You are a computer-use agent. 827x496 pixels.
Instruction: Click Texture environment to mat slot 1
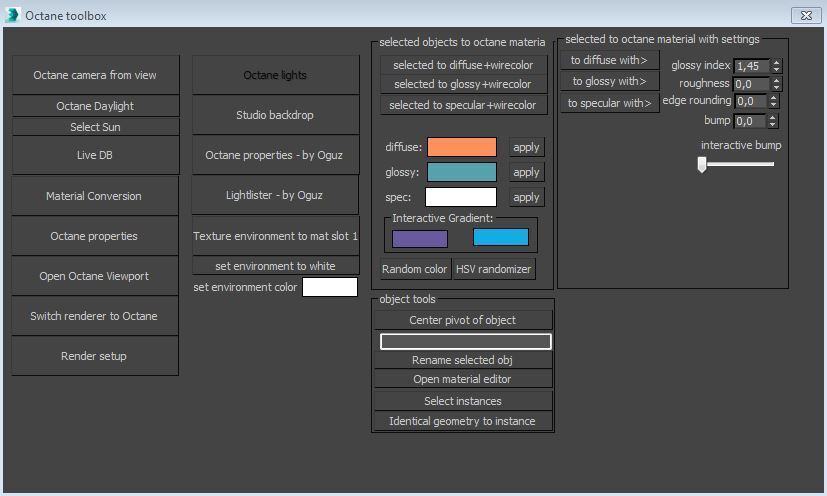[275, 236]
